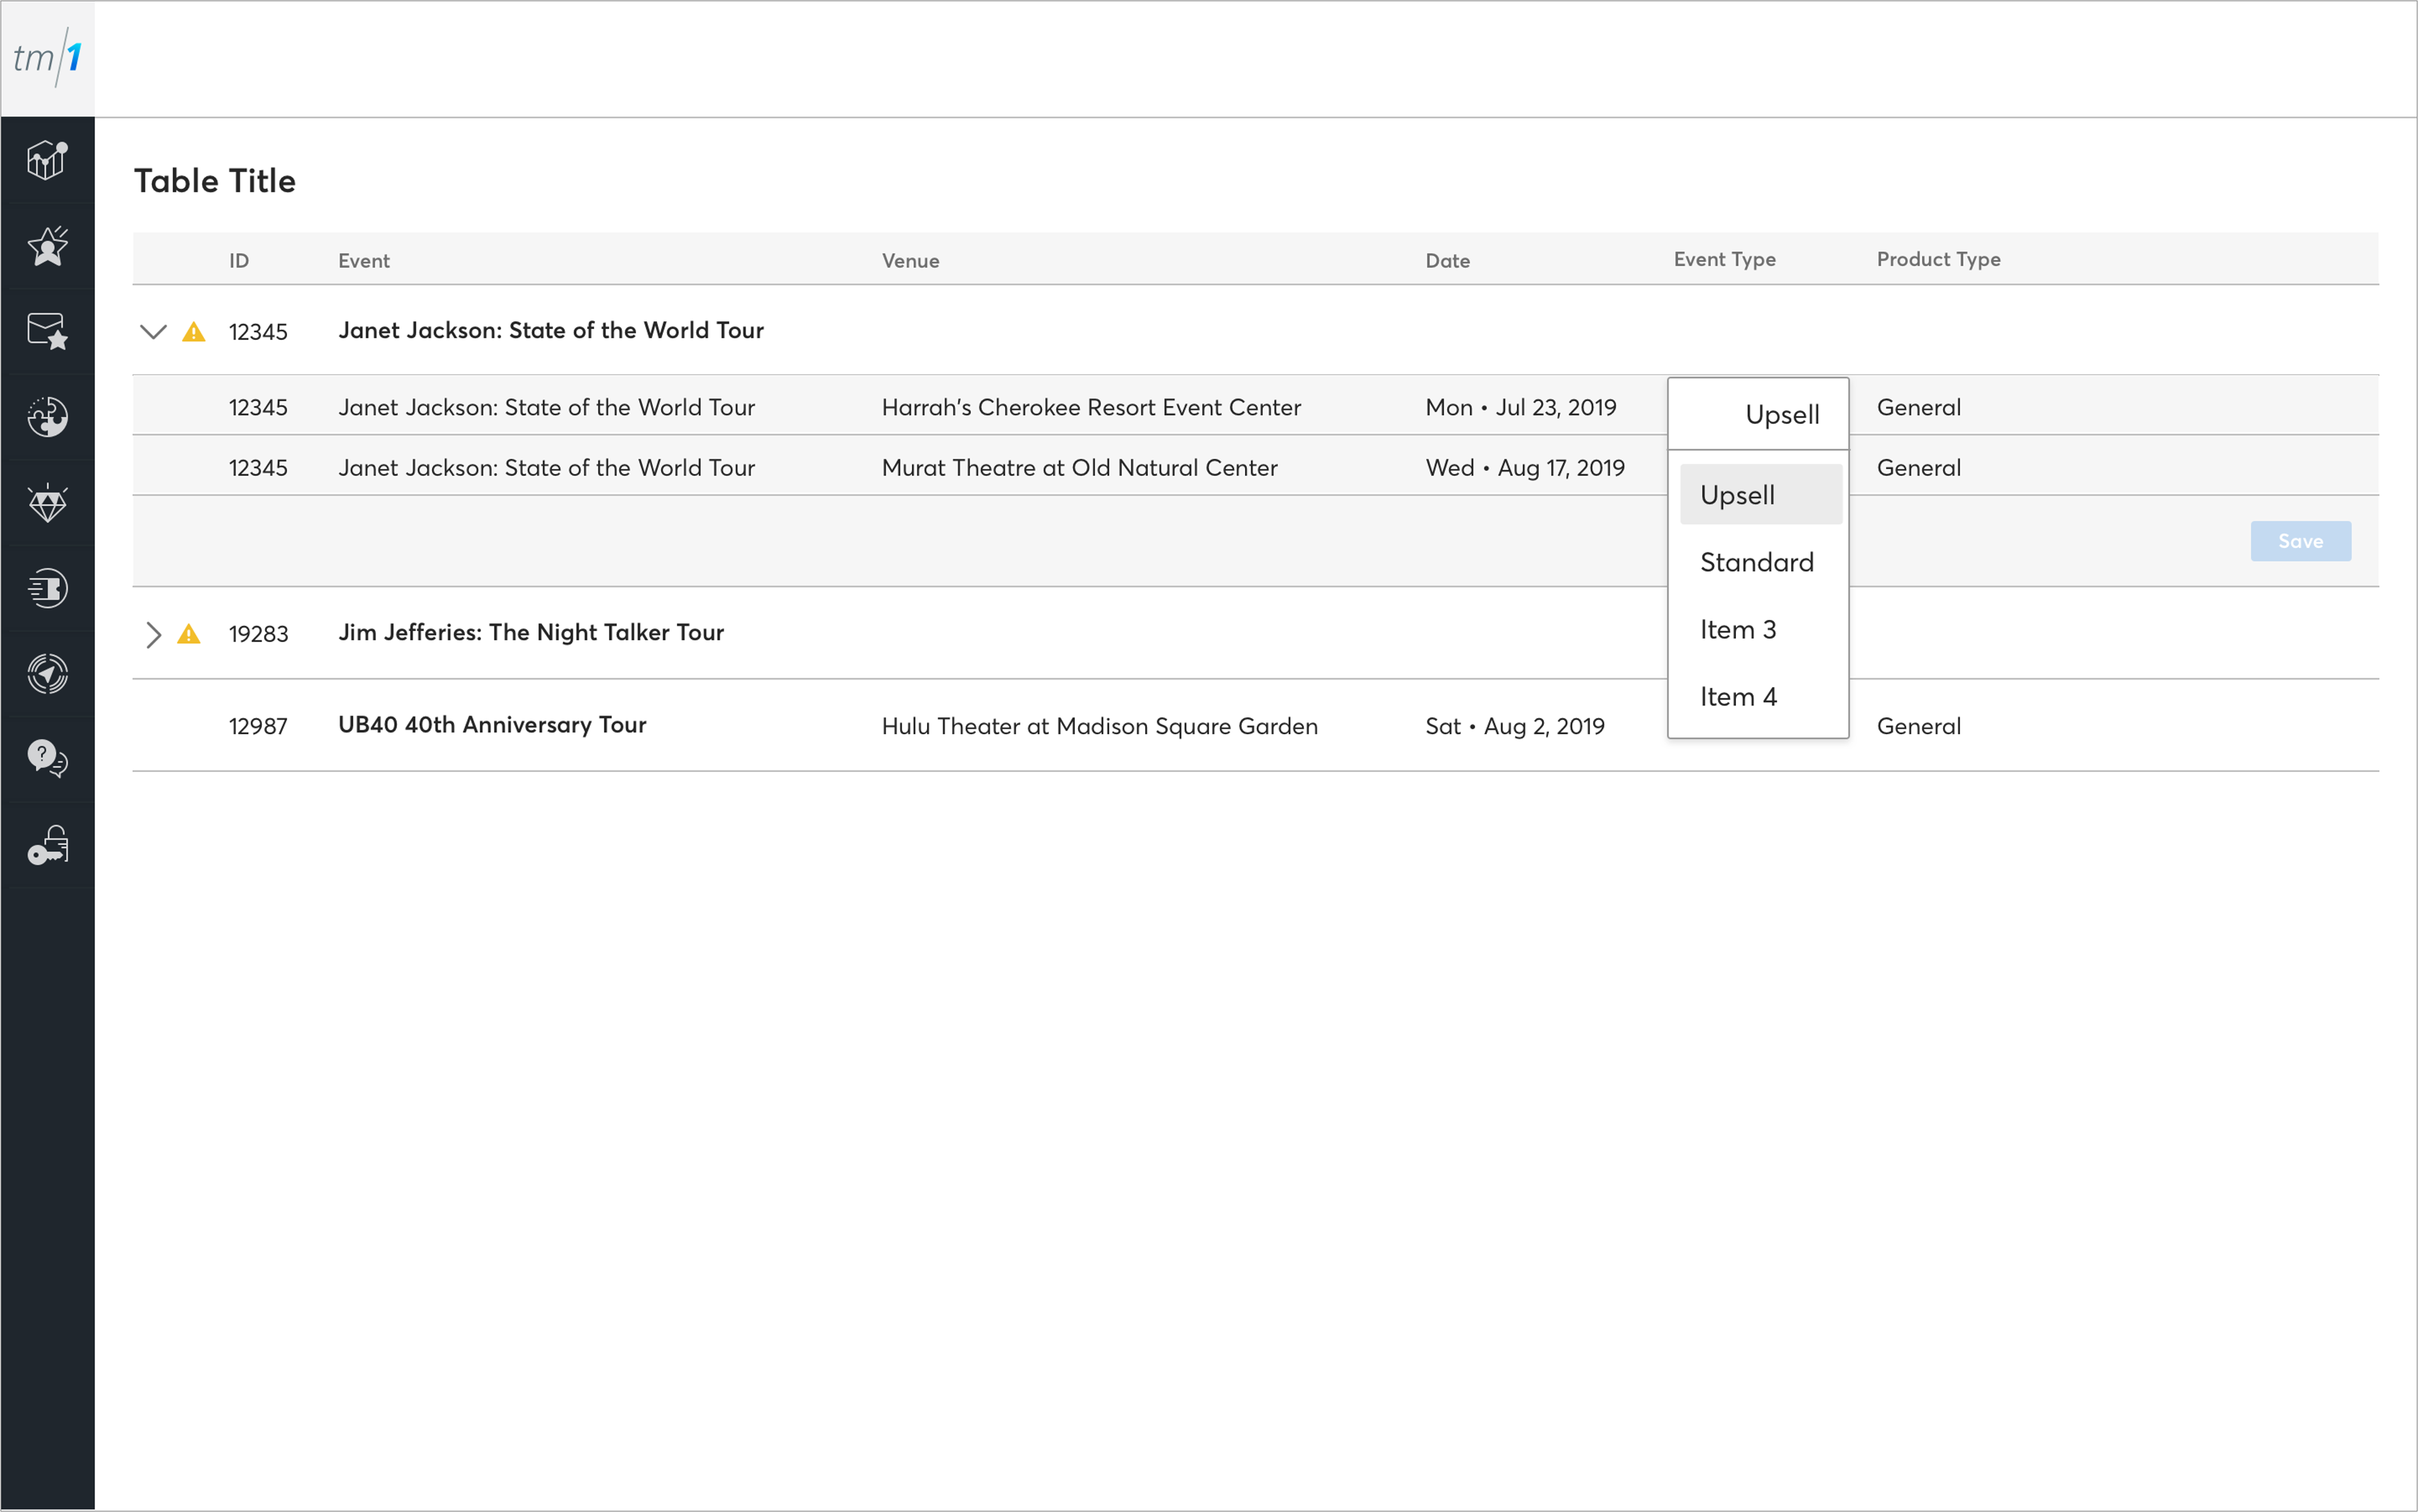Screen dimensions: 2418x1512
Task: Click the Date column header
Action: (x=1447, y=261)
